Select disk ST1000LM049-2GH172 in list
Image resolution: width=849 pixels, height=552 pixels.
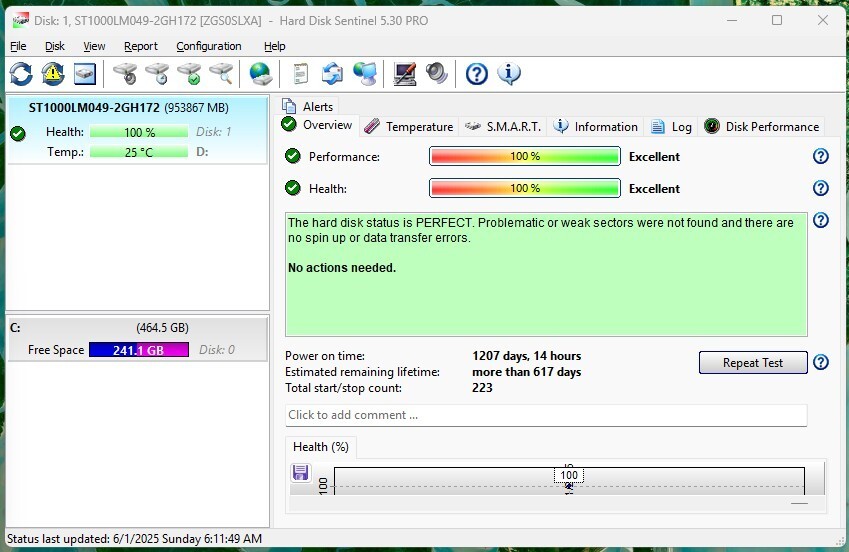click(138, 130)
